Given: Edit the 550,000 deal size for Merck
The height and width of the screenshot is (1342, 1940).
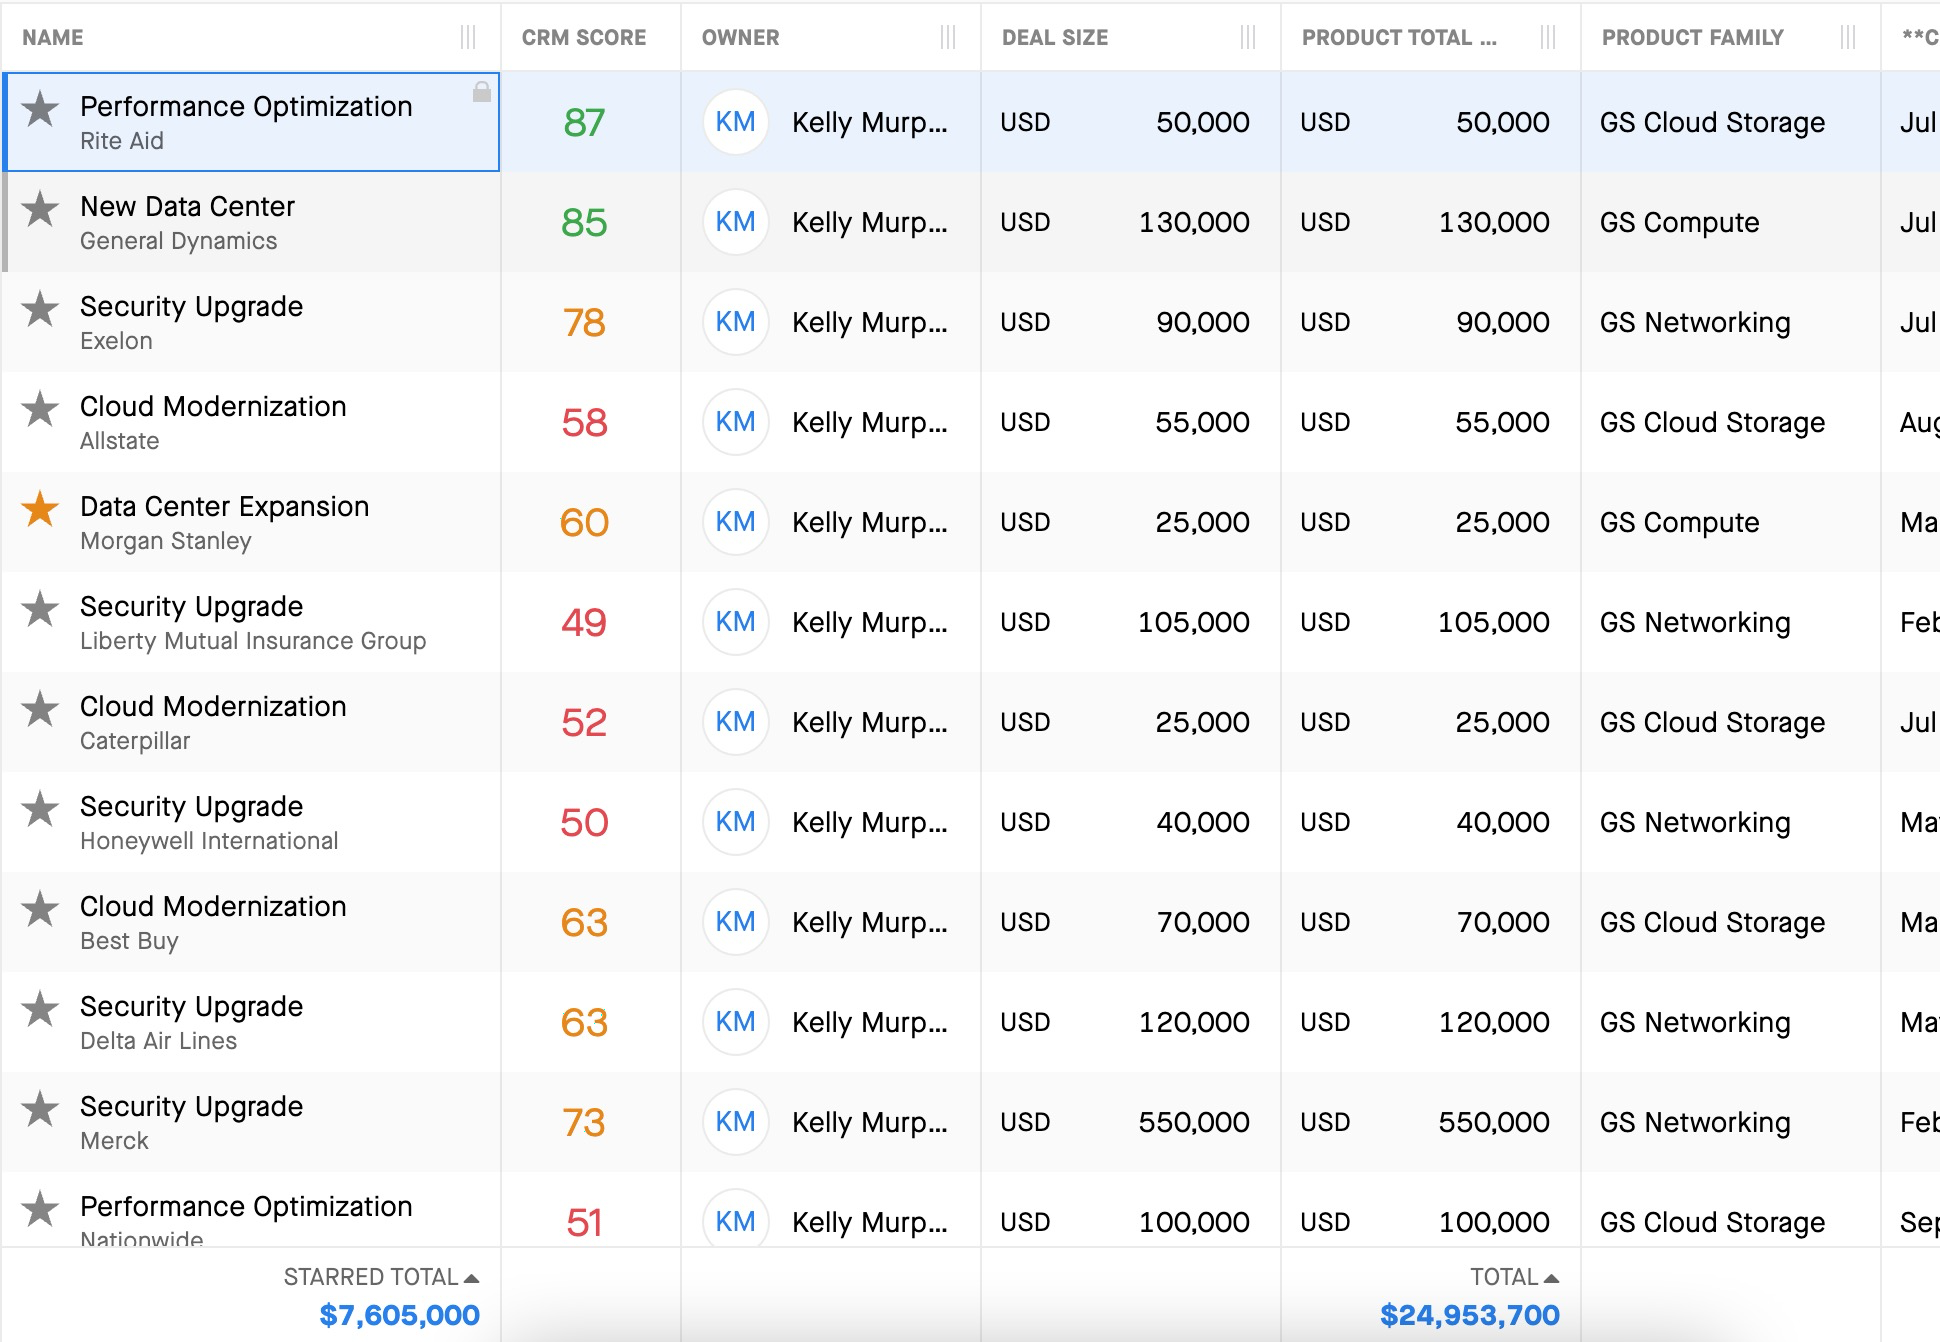Looking at the screenshot, I should click(1130, 1122).
